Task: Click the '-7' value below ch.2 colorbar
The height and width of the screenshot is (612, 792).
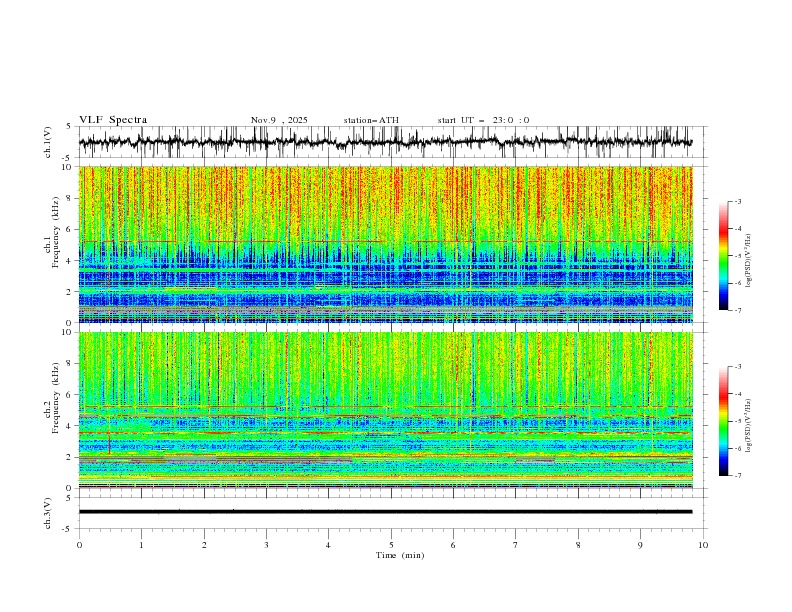Action: point(737,476)
